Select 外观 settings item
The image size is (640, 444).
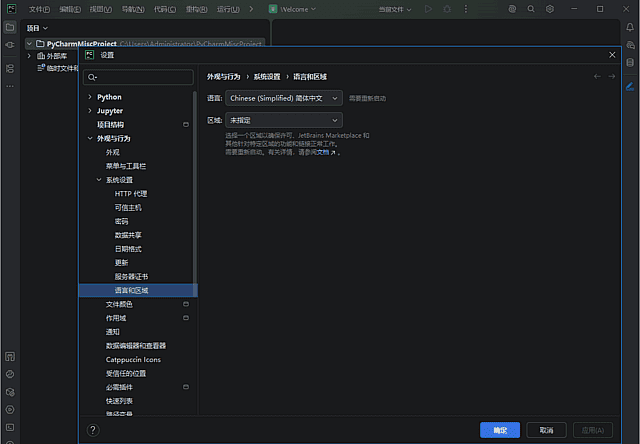click(x=113, y=152)
